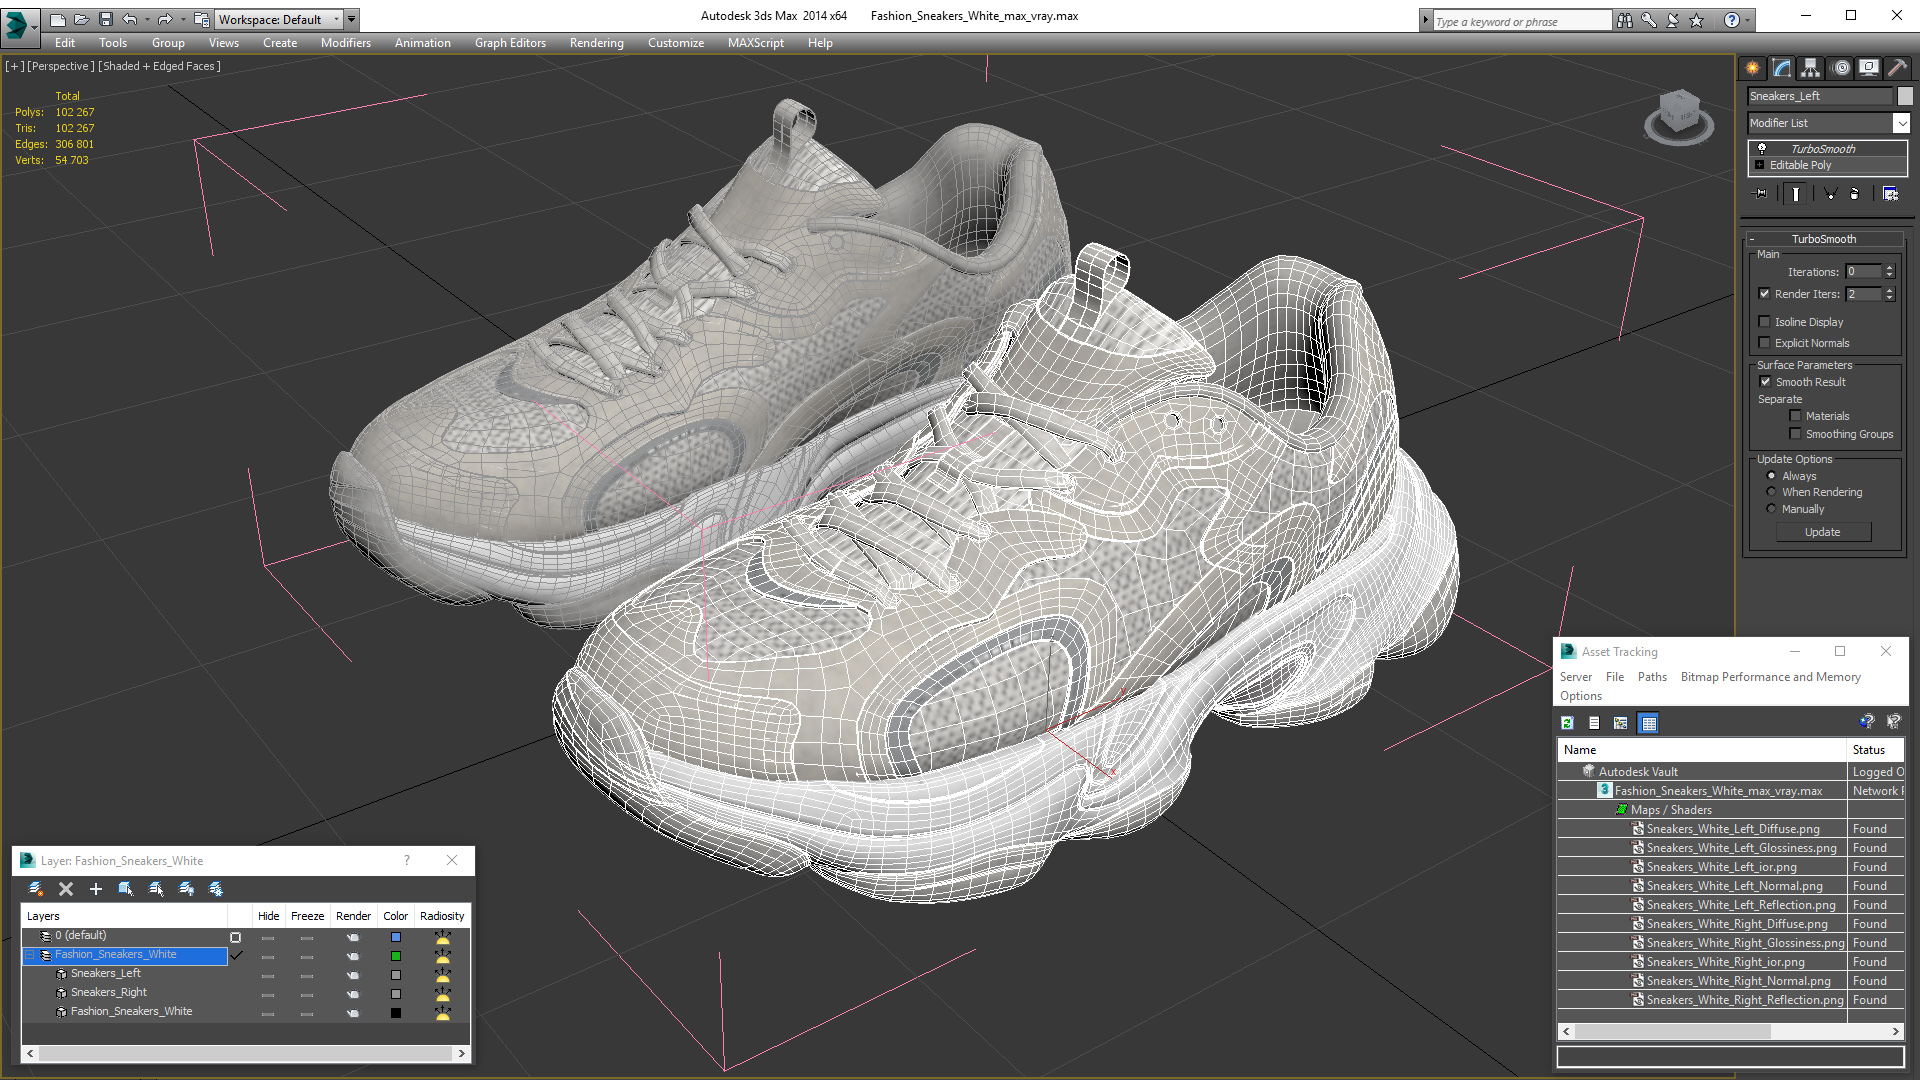Expand the Editable Poly stack entry
Viewport: 1920px width, 1080px height.
click(1759, 165)
